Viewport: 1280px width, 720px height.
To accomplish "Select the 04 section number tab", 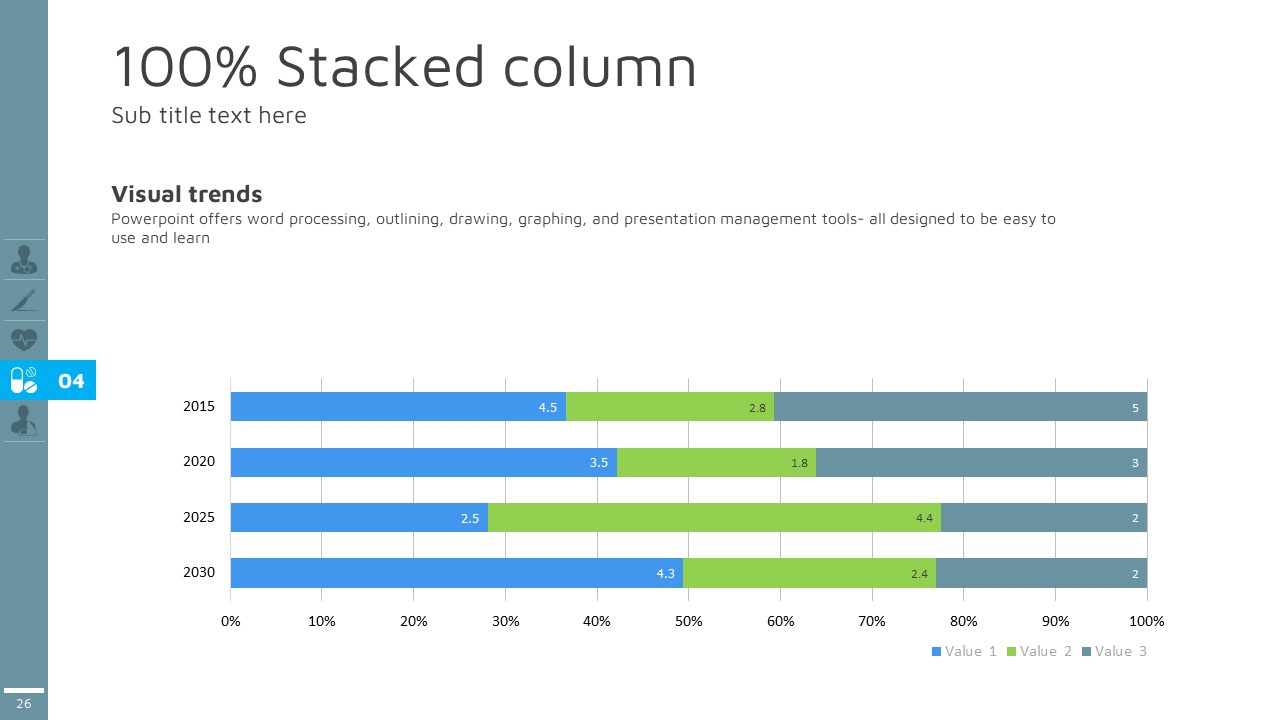I will pyautogui.click(x=72, y=381).
